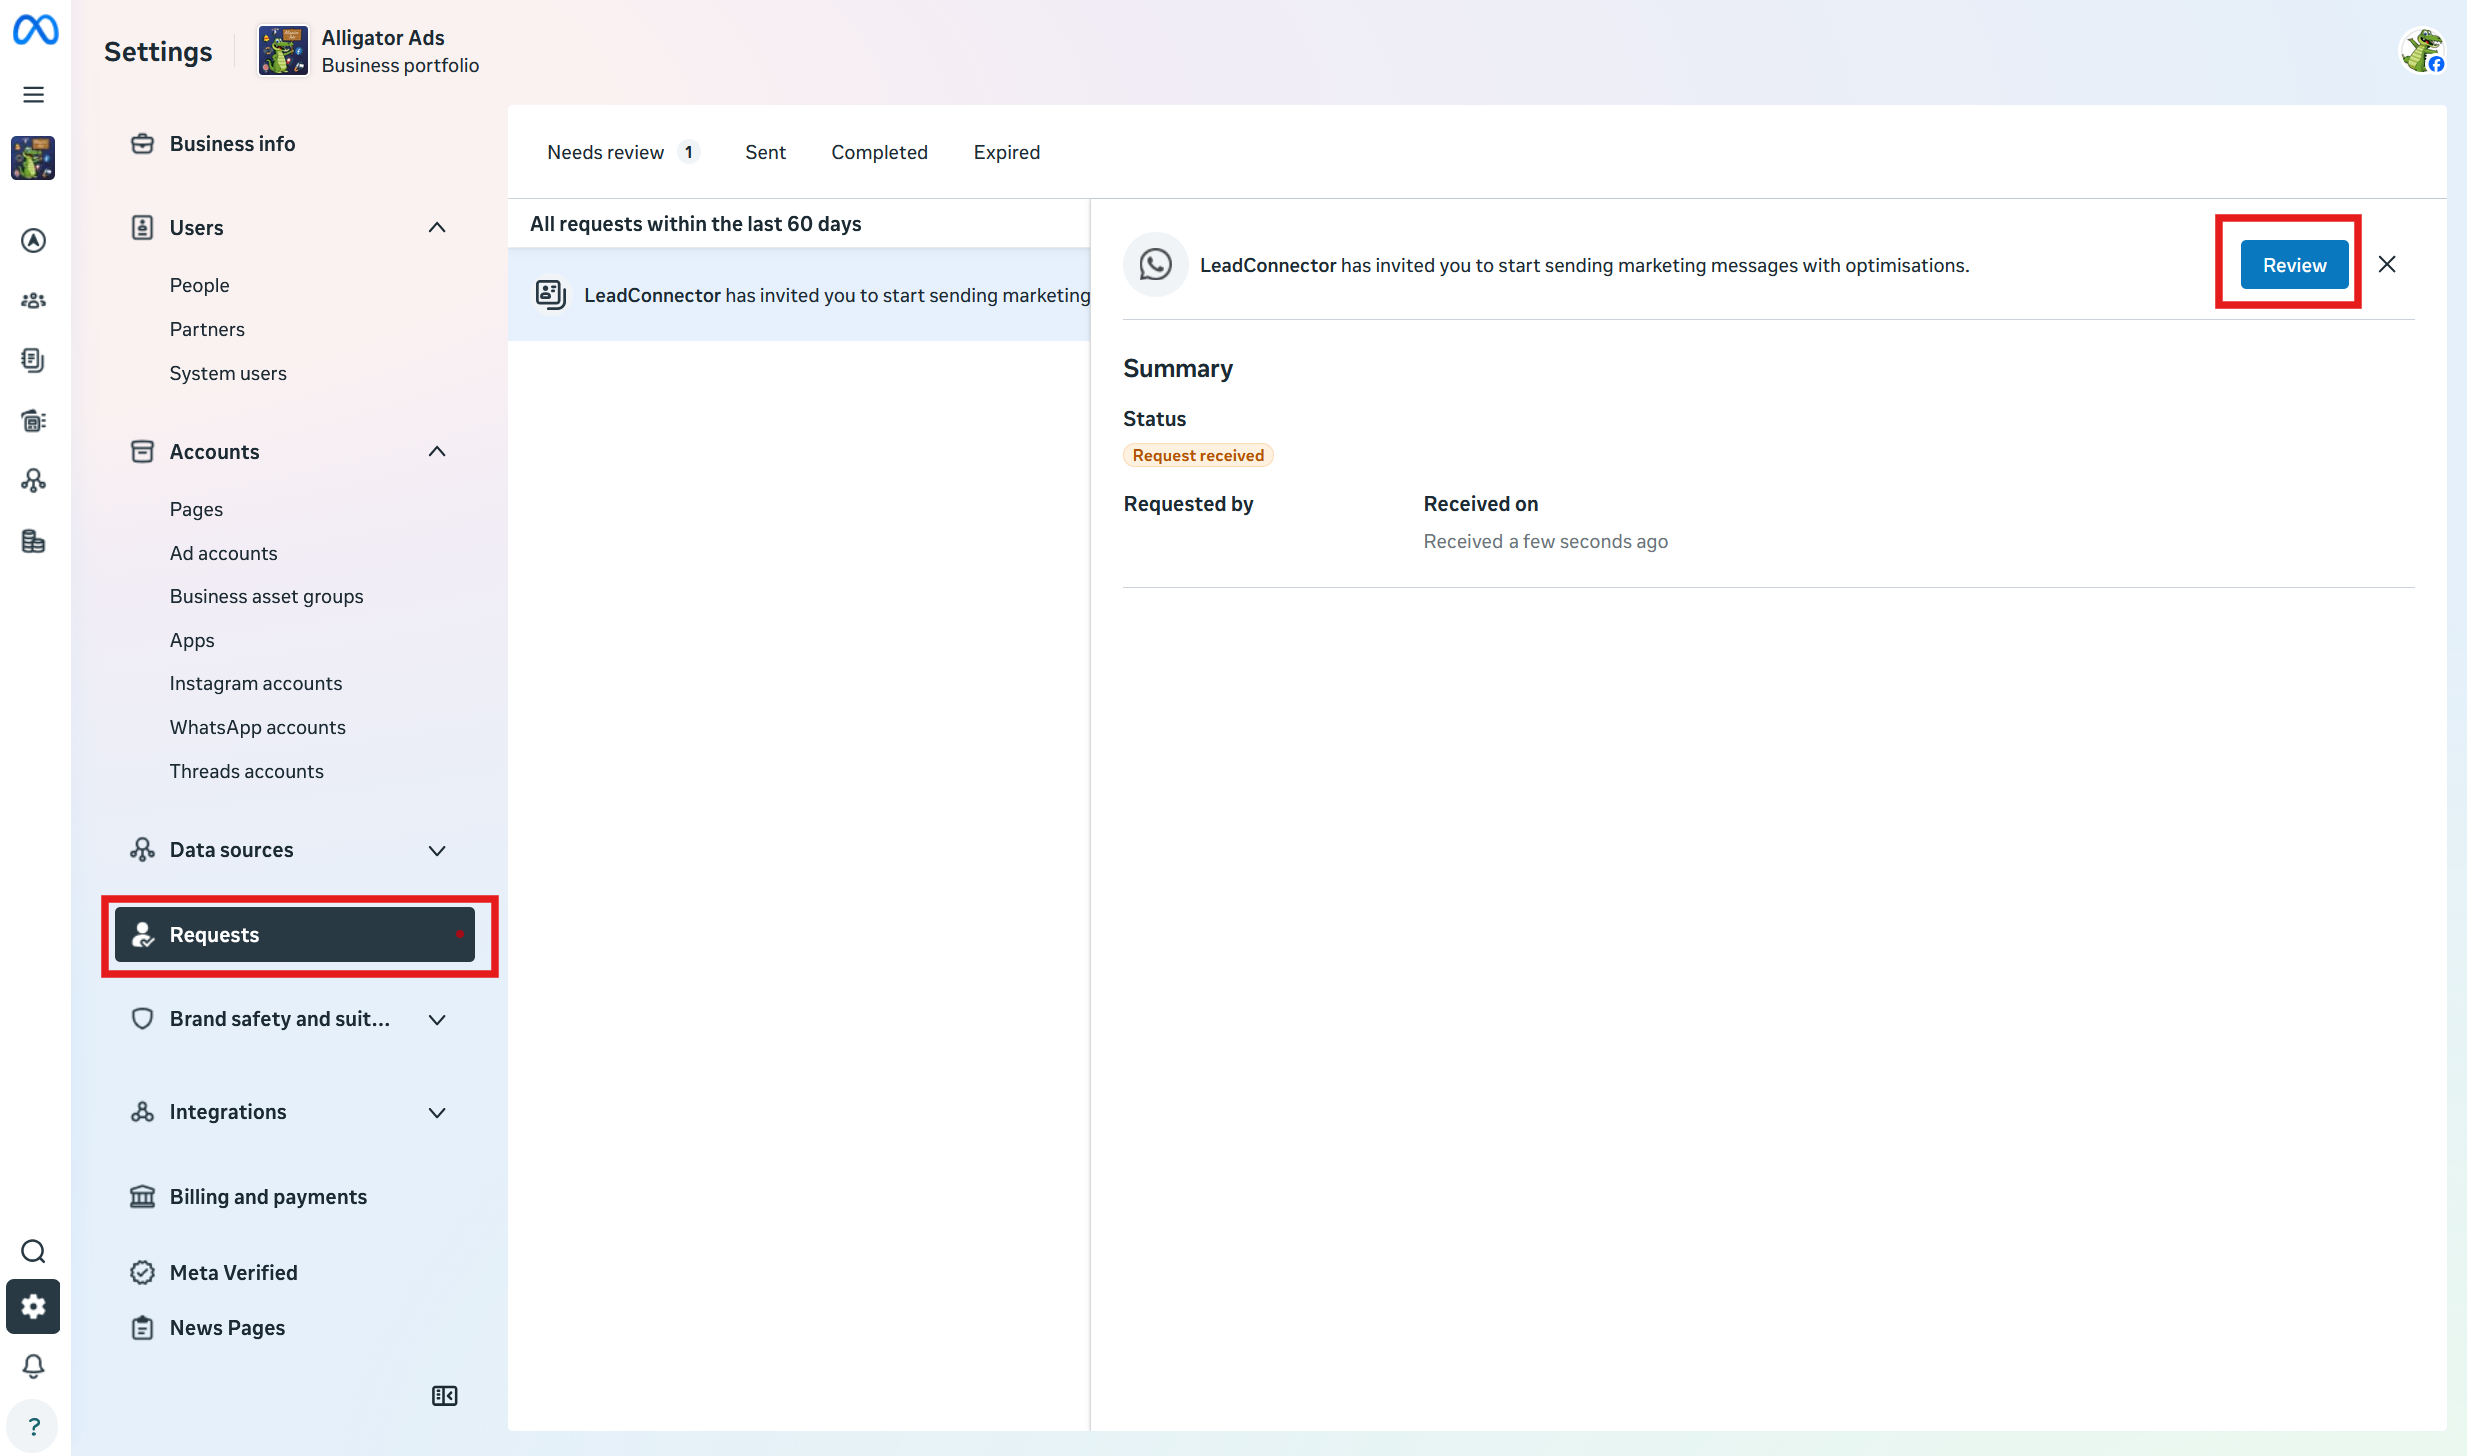Click the 'All requests within the last 60 days' heading
Image resolution: width=2467 pixels, height=1456 pixels.
pyautogui.click(x=695, y=224)
